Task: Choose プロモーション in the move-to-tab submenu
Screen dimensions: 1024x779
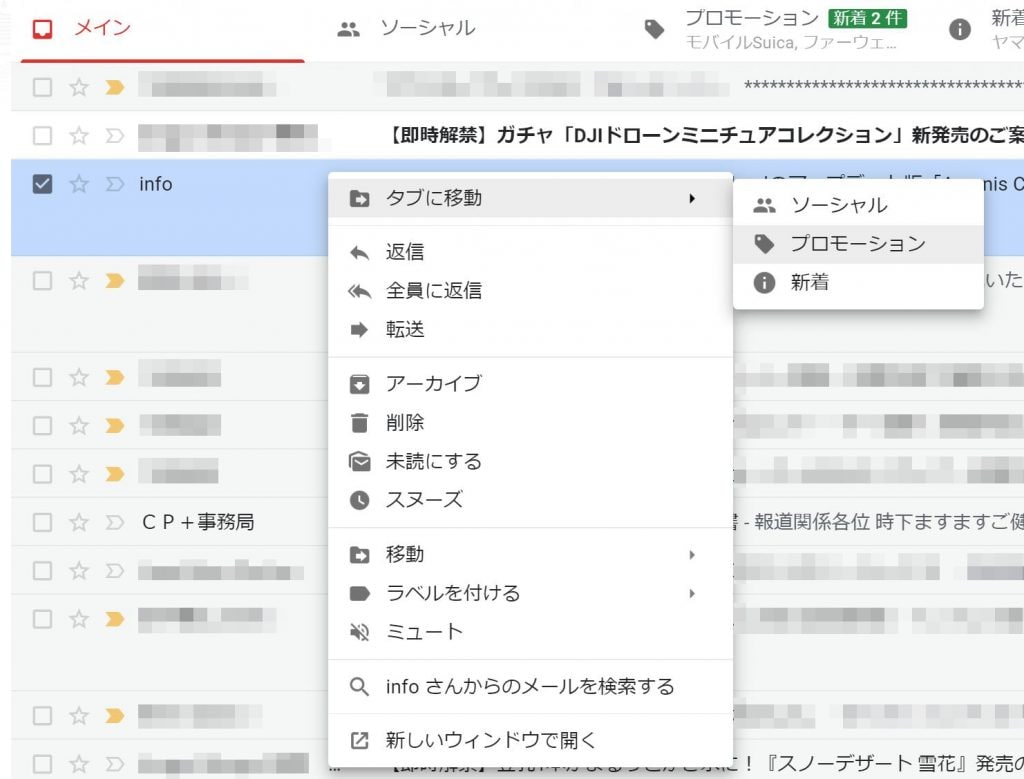Action: pyautogui.click(x=857, y=244)
